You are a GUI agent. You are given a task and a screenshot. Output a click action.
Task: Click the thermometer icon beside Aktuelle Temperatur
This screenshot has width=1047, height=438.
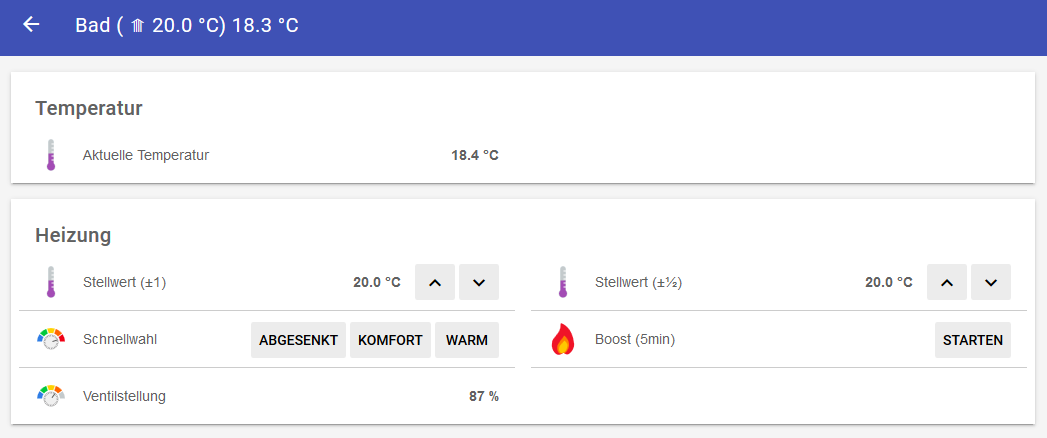click(51, 155)
